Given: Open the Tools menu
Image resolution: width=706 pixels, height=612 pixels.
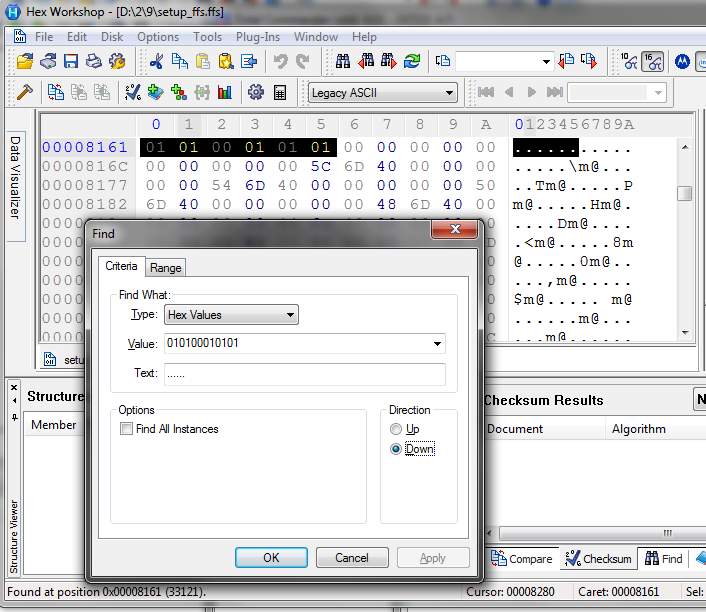Looking at the screenshot, I should pos(208,36).
